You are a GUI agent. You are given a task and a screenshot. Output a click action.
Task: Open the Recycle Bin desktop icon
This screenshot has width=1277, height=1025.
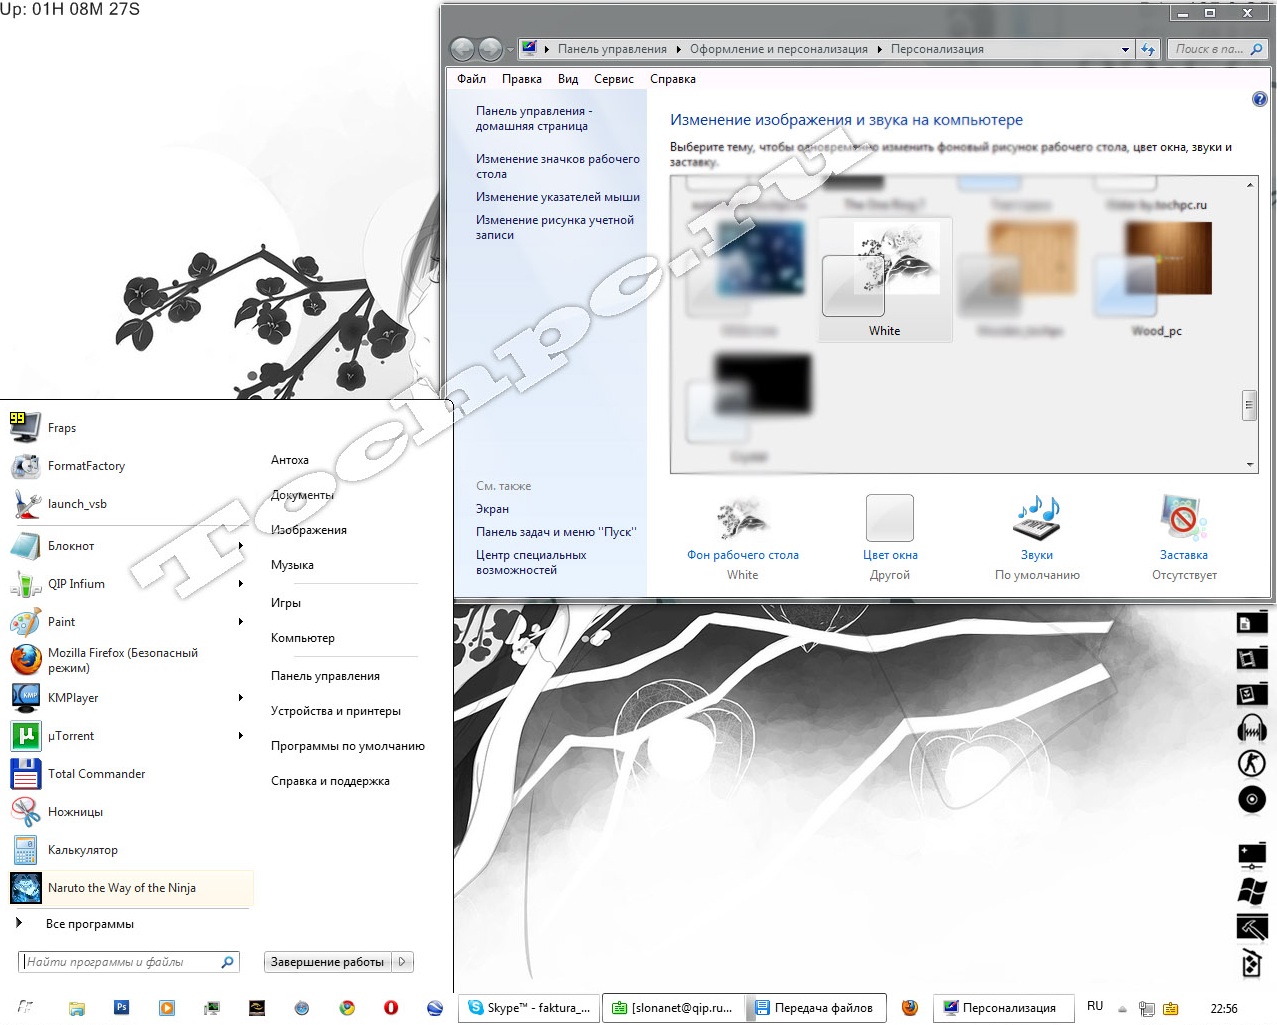point(1252,964)
